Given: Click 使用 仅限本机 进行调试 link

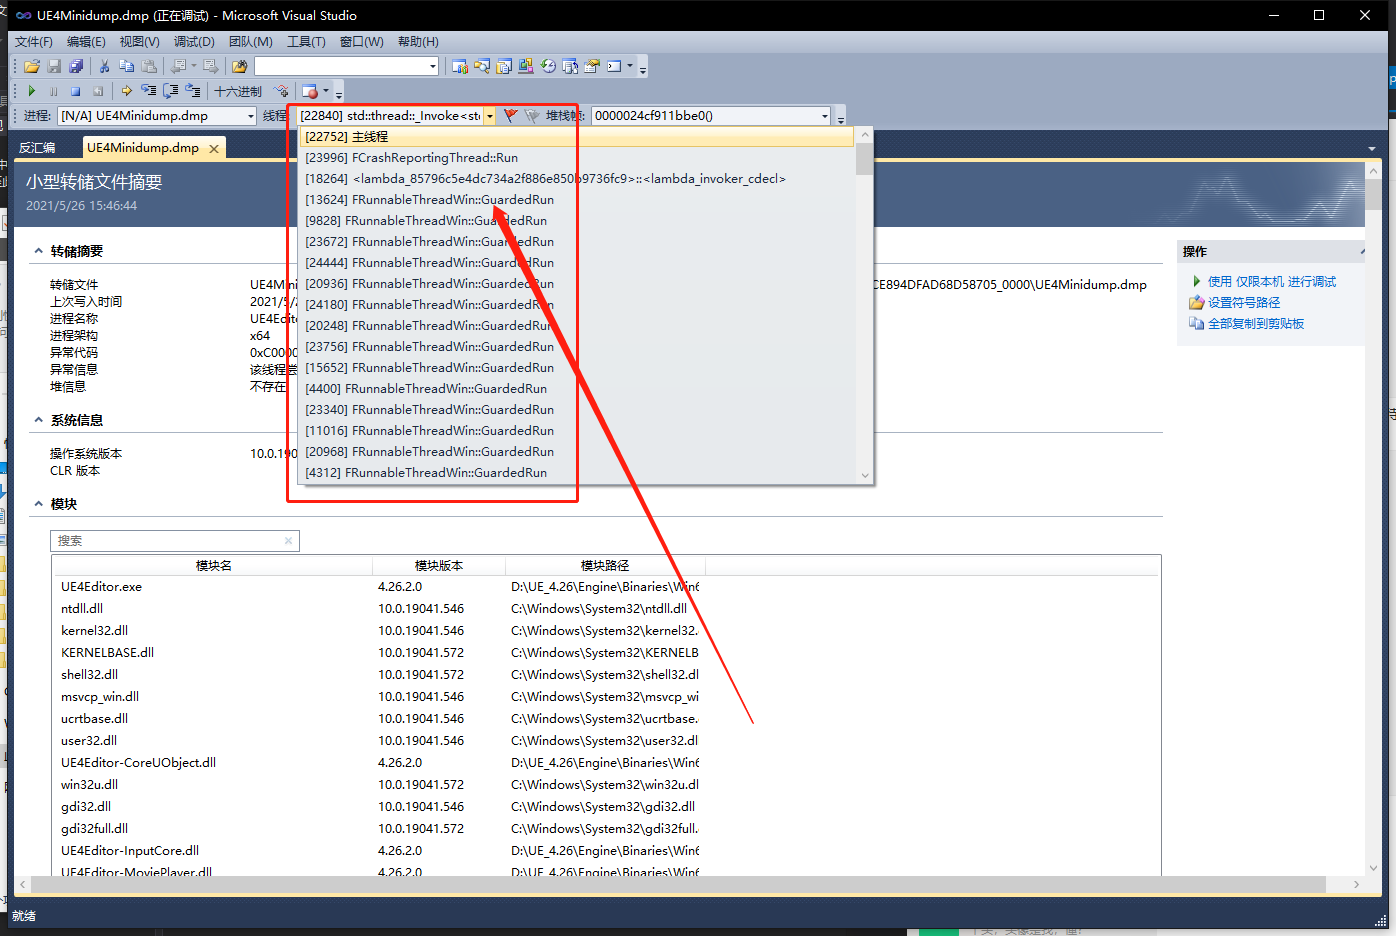Looking at the screenshot, I should pos(1271,281).
